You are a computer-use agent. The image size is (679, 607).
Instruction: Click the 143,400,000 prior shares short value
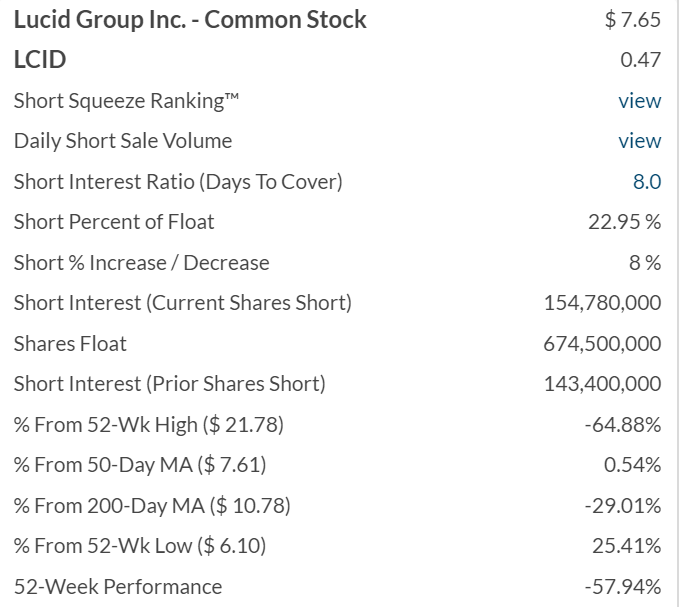point(602,384)
